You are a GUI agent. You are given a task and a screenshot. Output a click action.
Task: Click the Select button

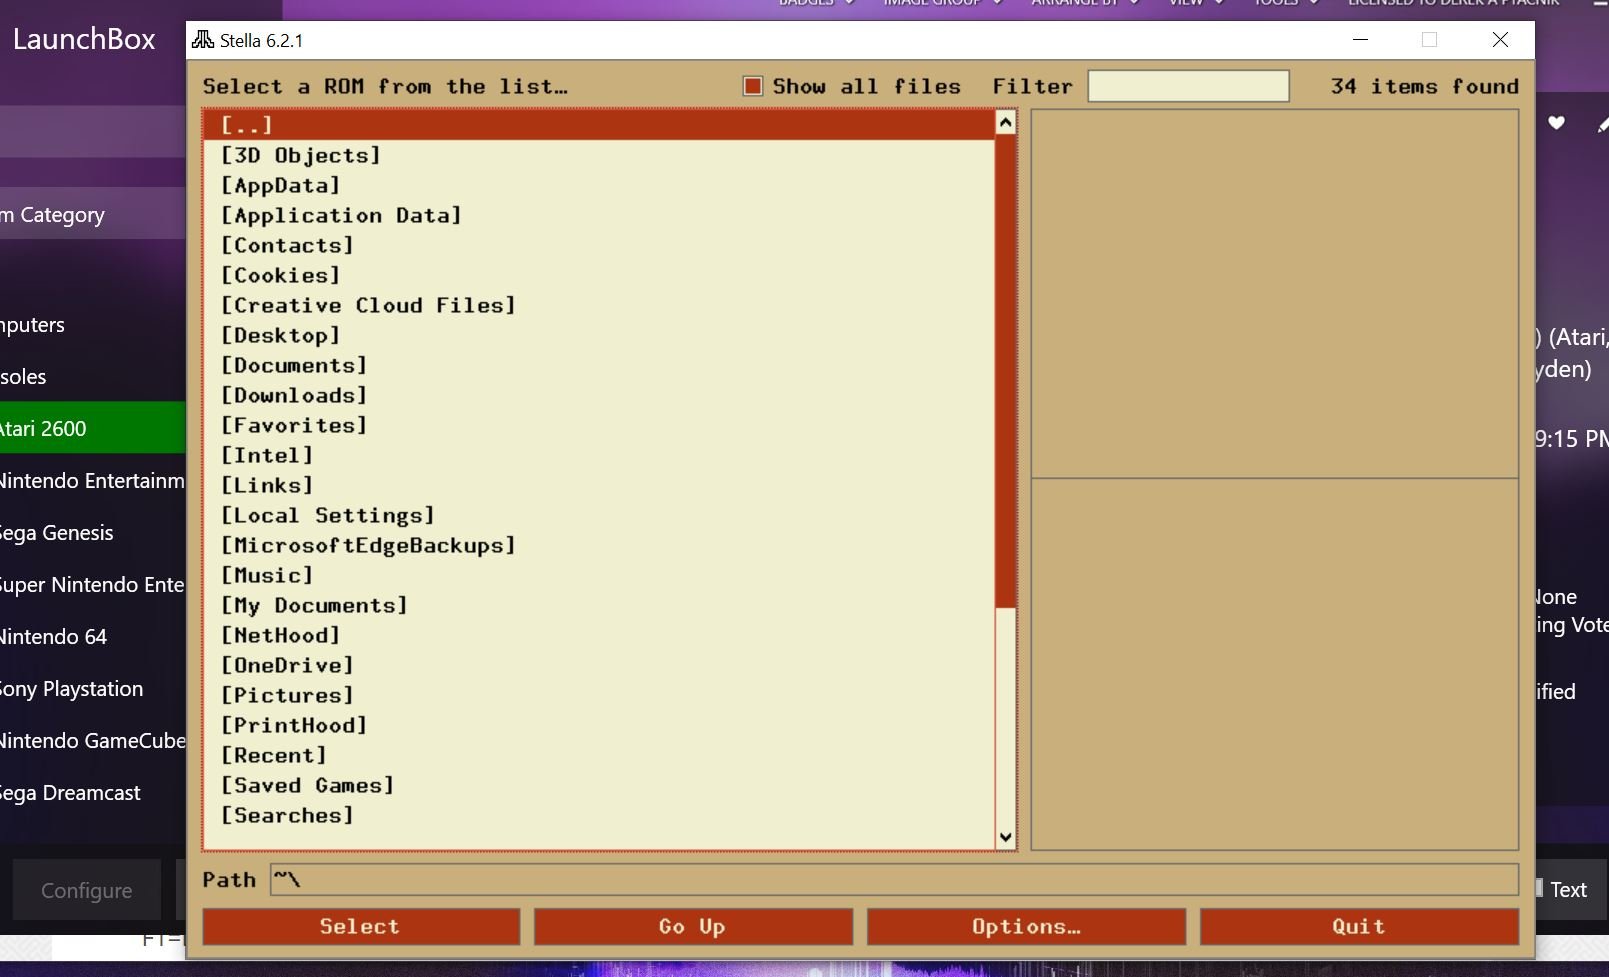361,927
